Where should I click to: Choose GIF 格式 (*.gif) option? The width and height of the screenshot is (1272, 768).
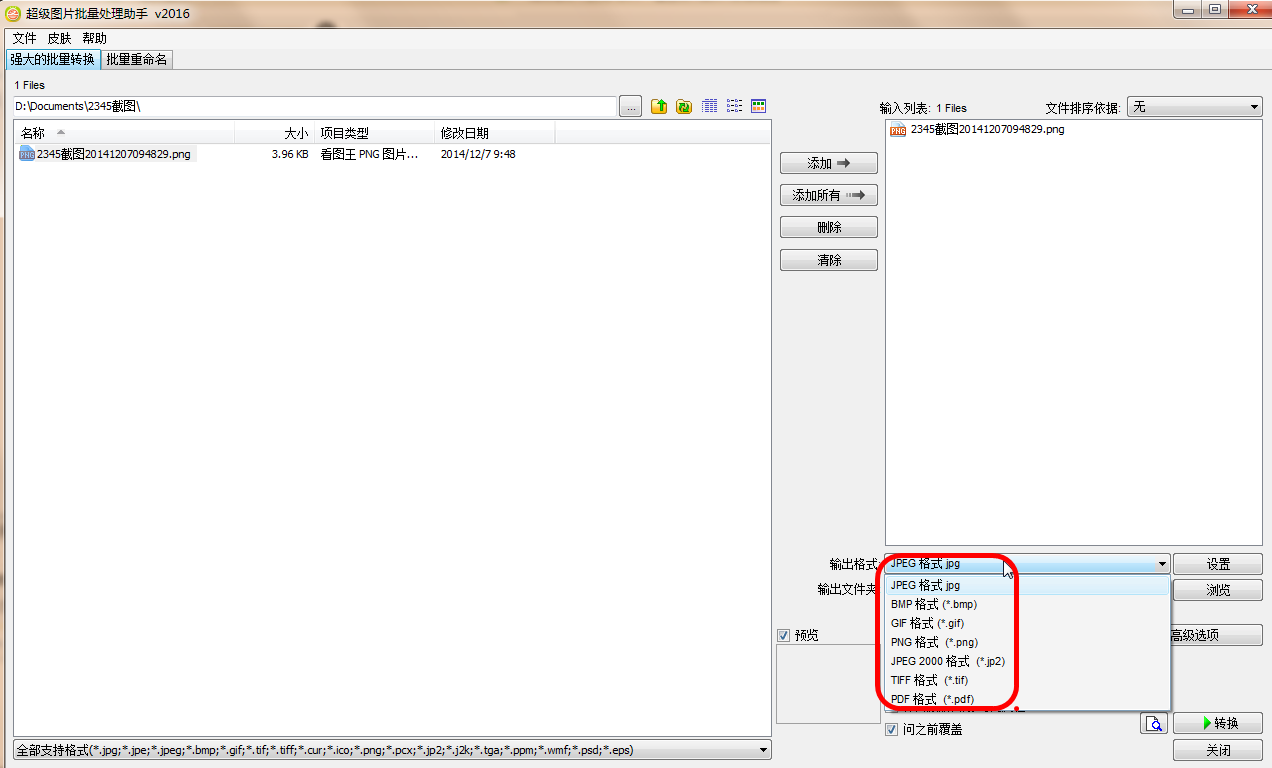pos(1027,623)
